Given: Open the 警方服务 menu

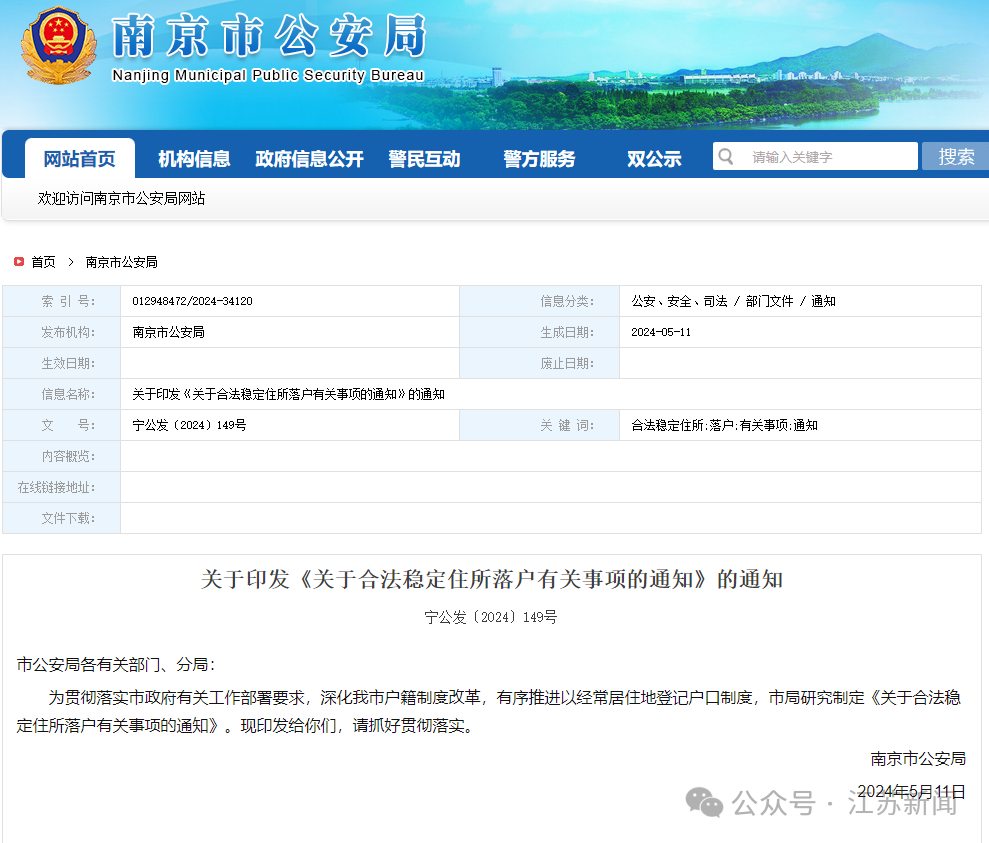Looking at the screenshot, I should pos(539,157).
